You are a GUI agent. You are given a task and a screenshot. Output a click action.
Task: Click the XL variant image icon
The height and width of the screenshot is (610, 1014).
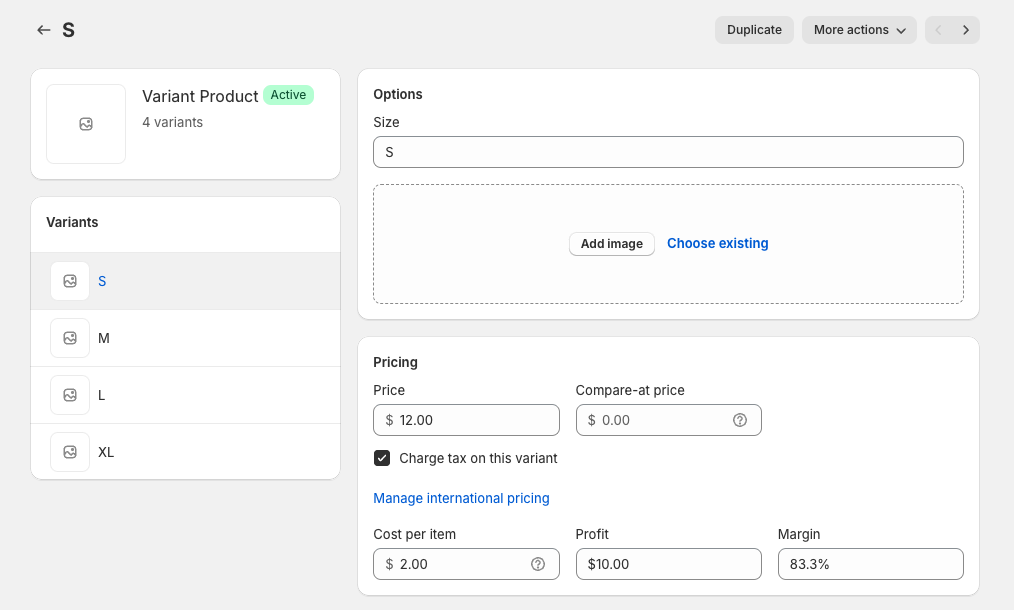[70, 452]
